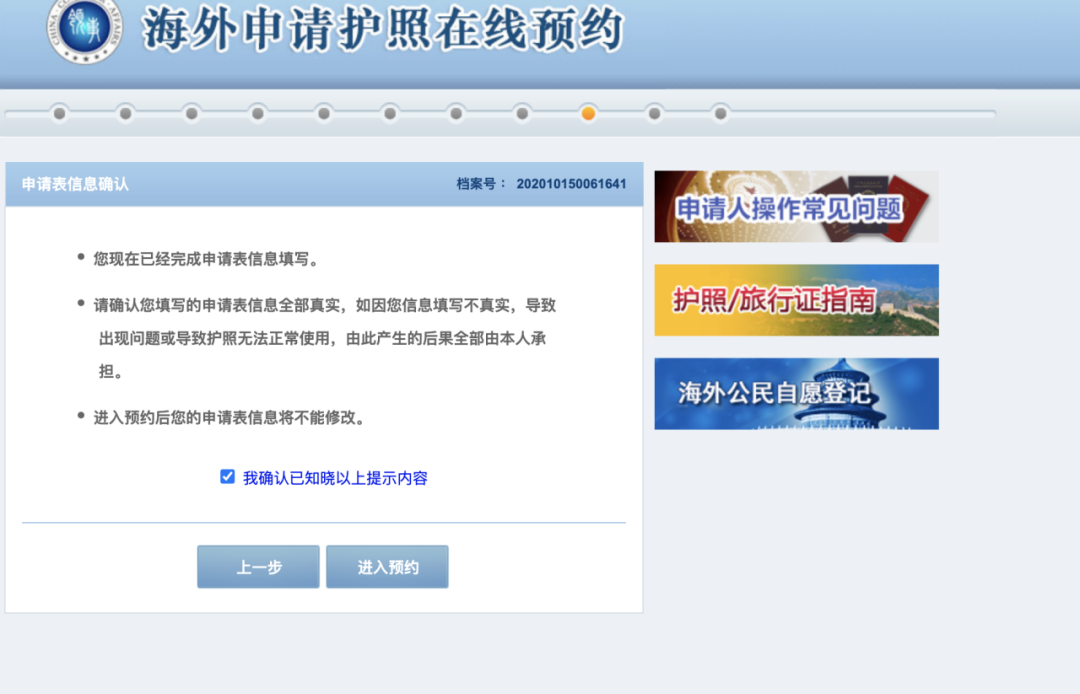The image size is (1080, 694).
Task: Click the second progress step dot
Action: point(124,113)
